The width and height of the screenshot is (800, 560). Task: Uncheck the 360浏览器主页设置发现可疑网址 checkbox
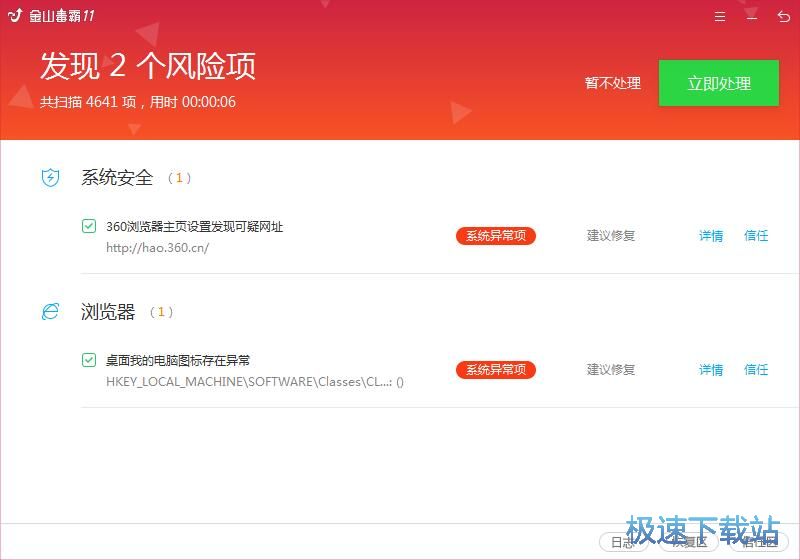(89, 225)
